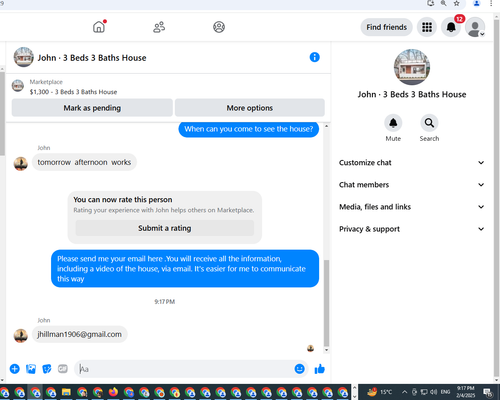Open the network tray icon
This screenshot has width=500, height=400.
pyautogui.click(x=424, y=392)
